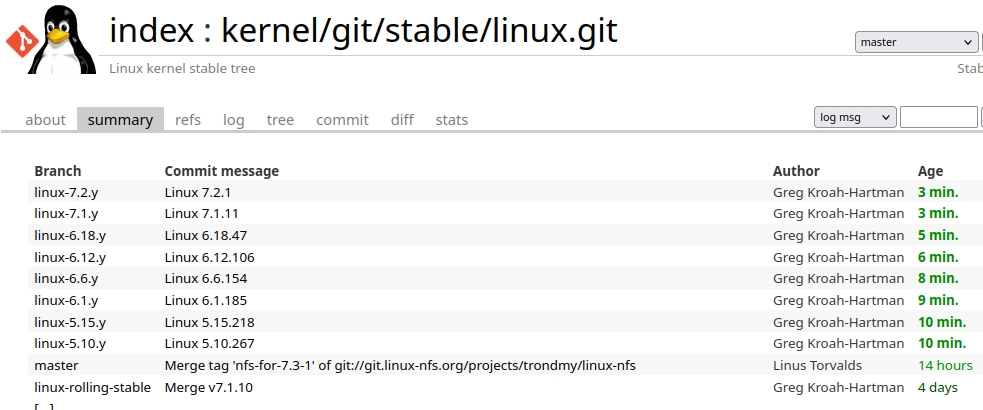983x410 pixels.
Task: Click the master branch link in the table
Action: [56, 365]
